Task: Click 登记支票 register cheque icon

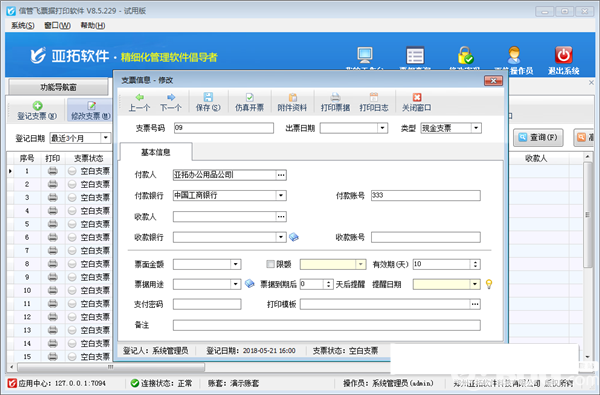Action: click(38, 105)
